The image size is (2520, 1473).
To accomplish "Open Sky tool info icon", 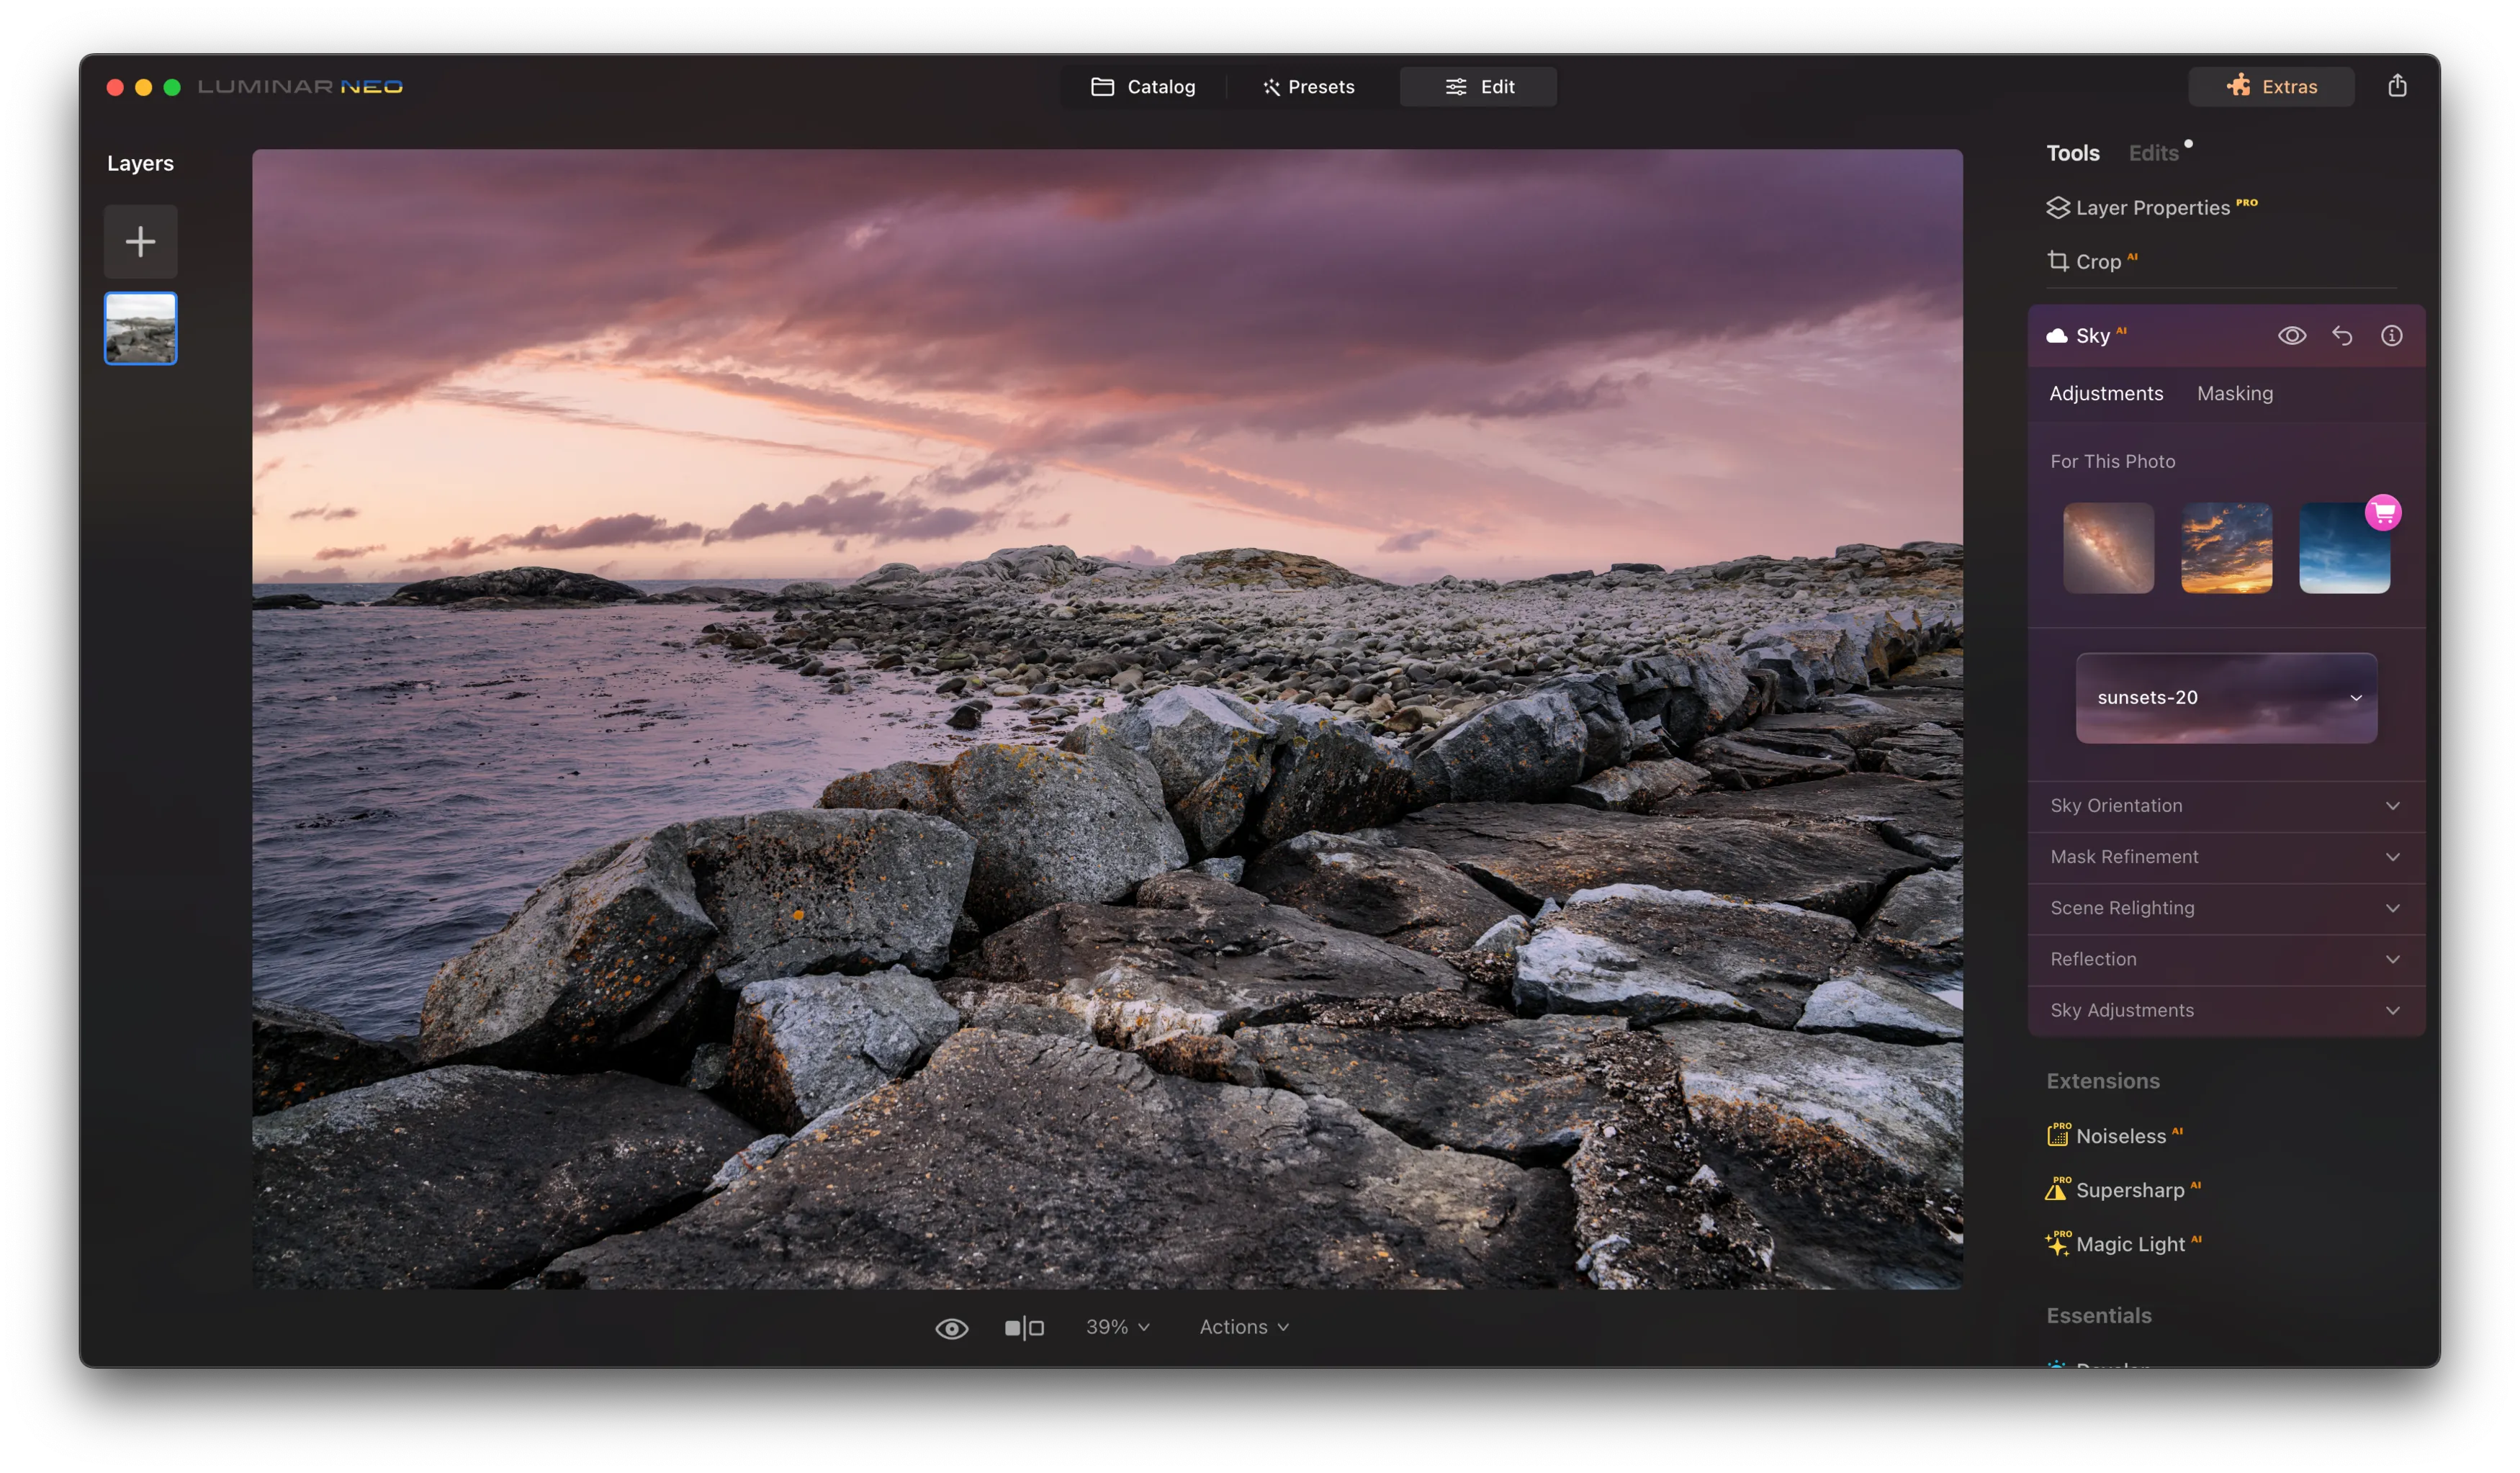I will 2391,336.
